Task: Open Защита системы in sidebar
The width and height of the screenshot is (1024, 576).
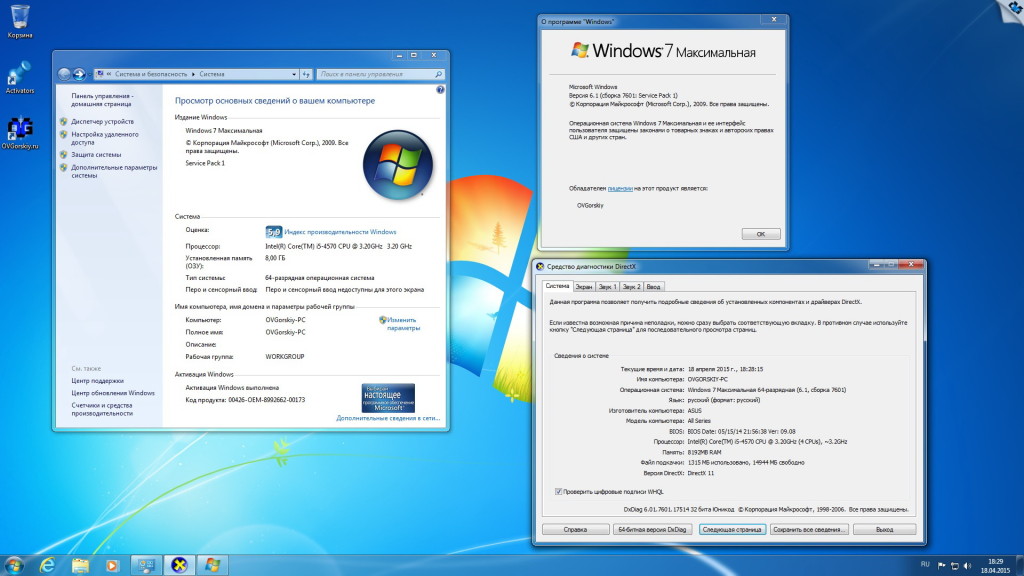Action: [96, 155]
